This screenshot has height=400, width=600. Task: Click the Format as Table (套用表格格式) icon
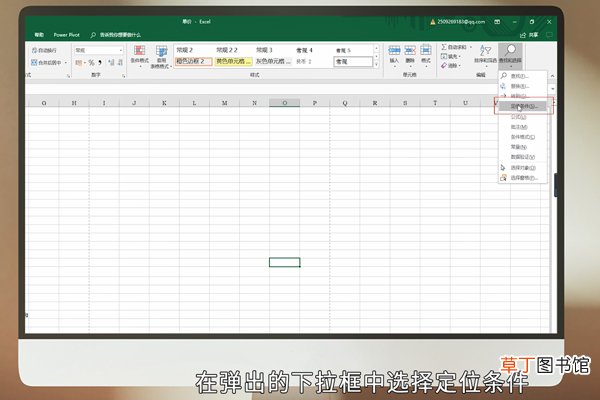point(161,51)
